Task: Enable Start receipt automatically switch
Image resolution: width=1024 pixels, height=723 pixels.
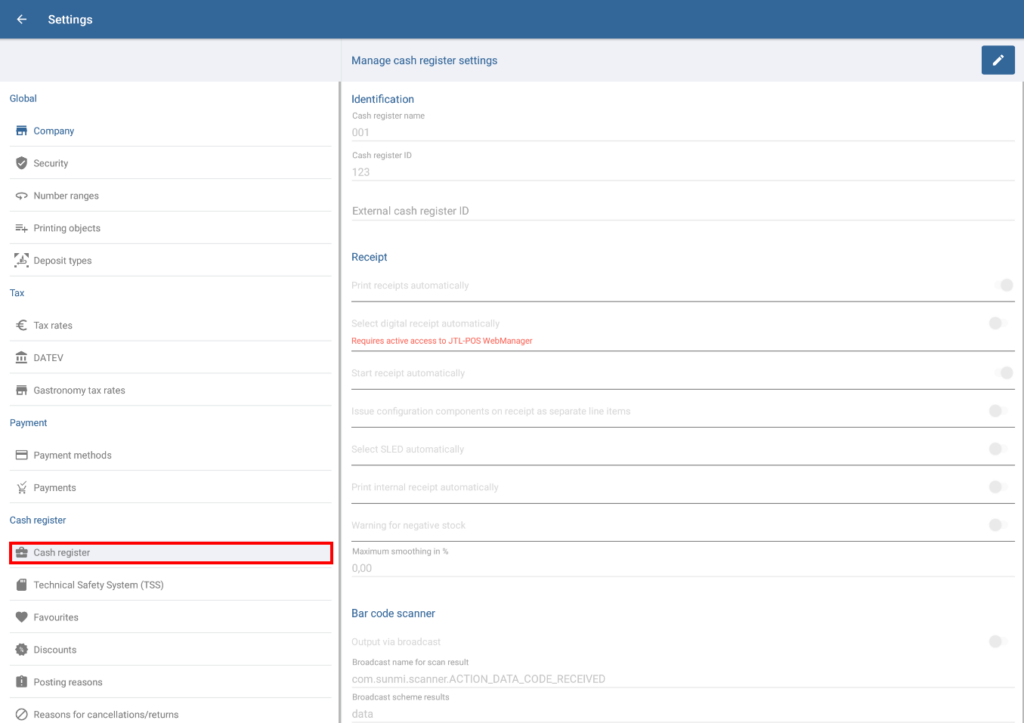Action: click(x=1000, y=373)
